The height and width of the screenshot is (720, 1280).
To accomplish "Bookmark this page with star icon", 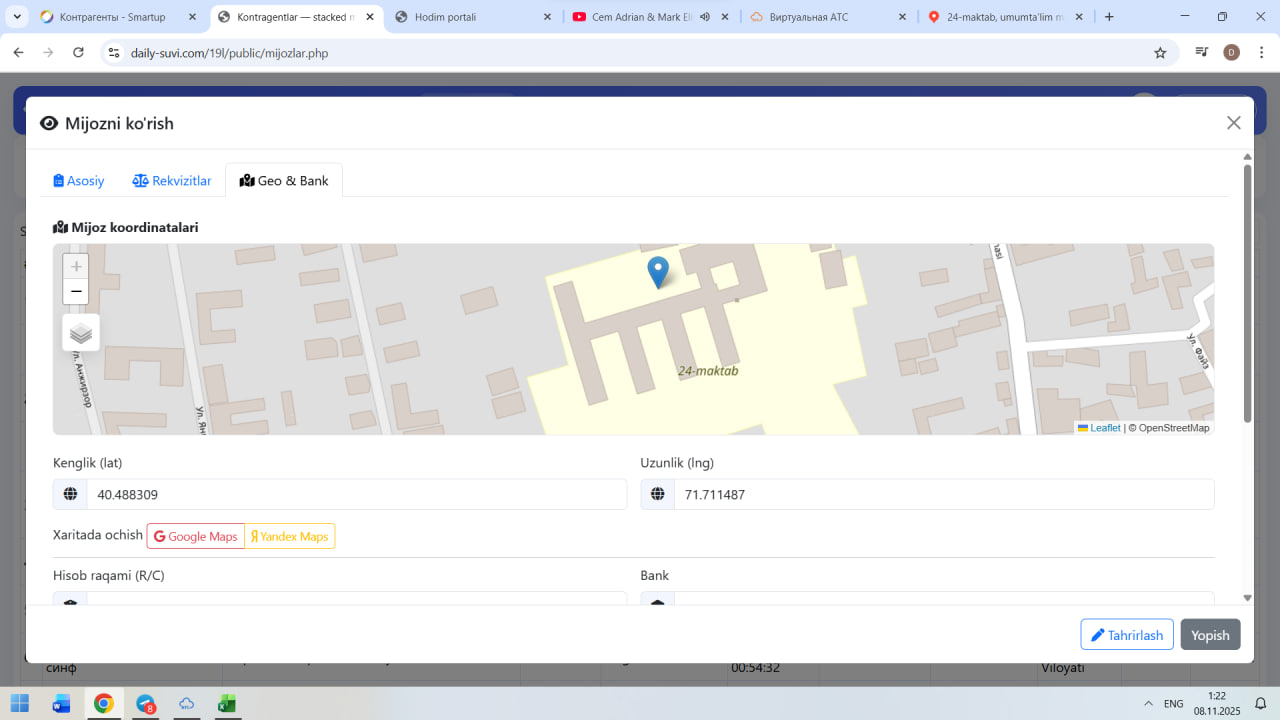I will 1160,53.
